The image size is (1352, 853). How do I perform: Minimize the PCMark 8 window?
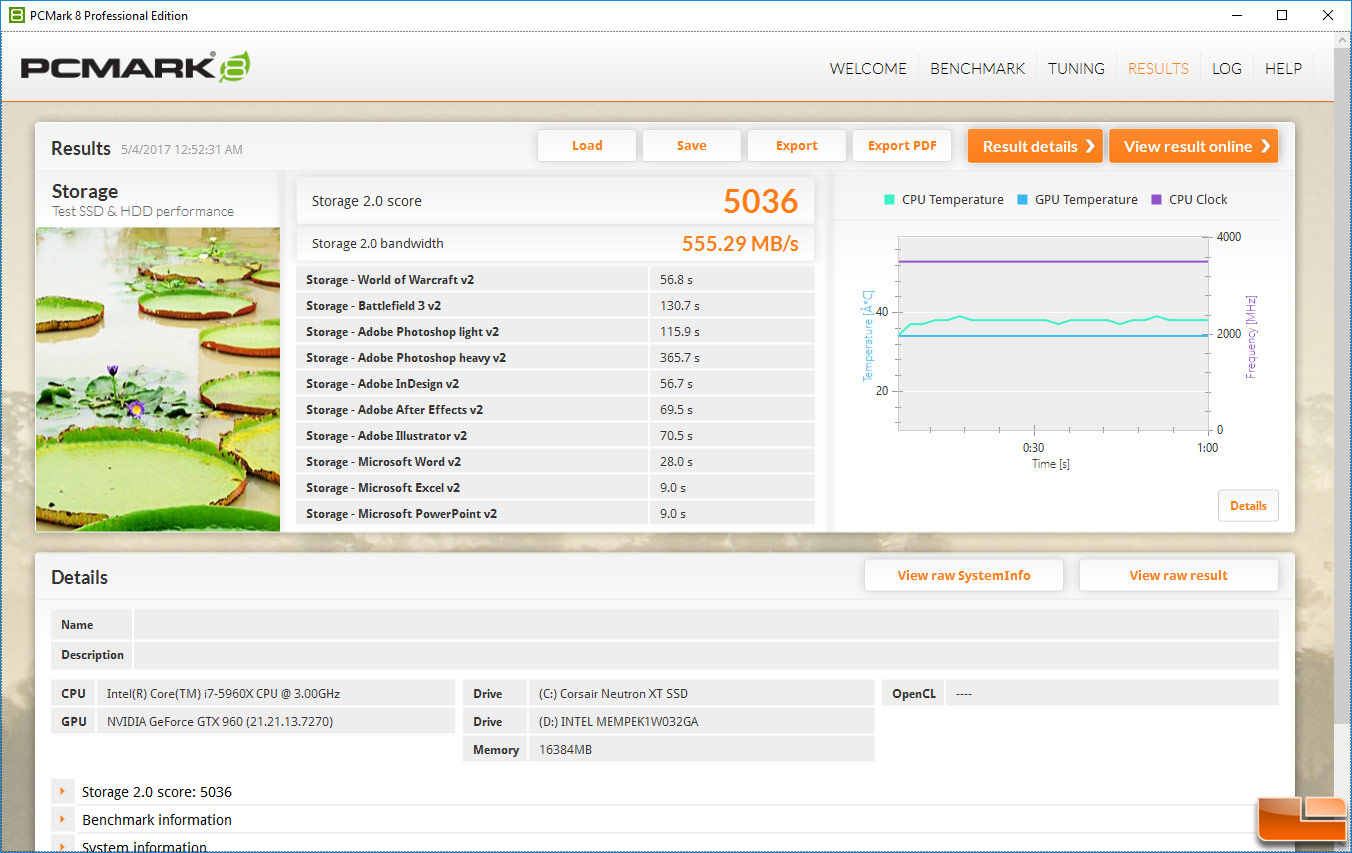pos(1237,15)
